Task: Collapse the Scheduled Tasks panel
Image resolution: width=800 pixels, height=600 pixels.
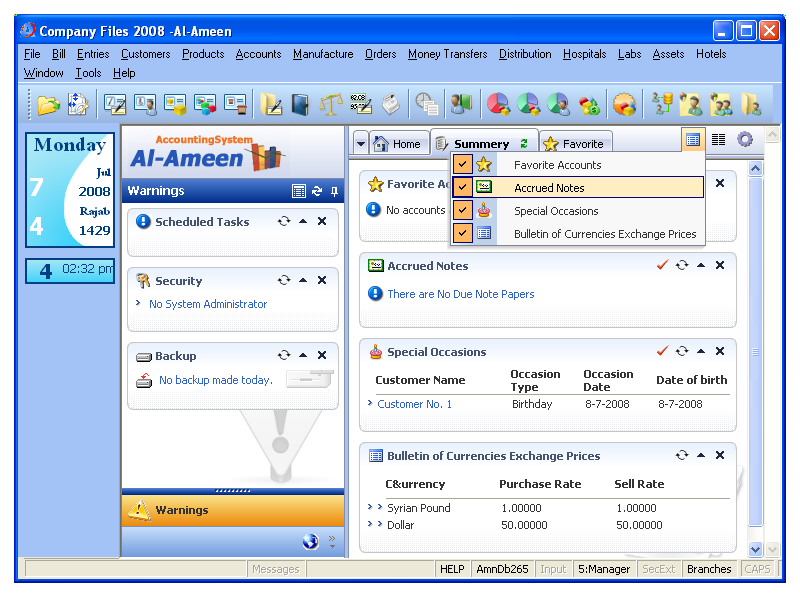Action: coord(303,222)
